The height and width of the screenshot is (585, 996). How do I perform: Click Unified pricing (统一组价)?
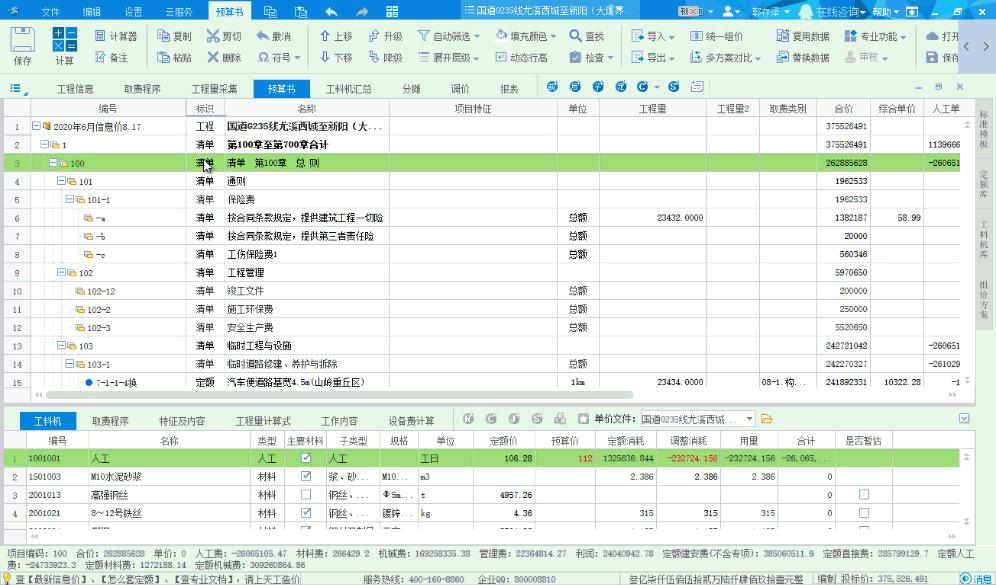coord(717,36)
